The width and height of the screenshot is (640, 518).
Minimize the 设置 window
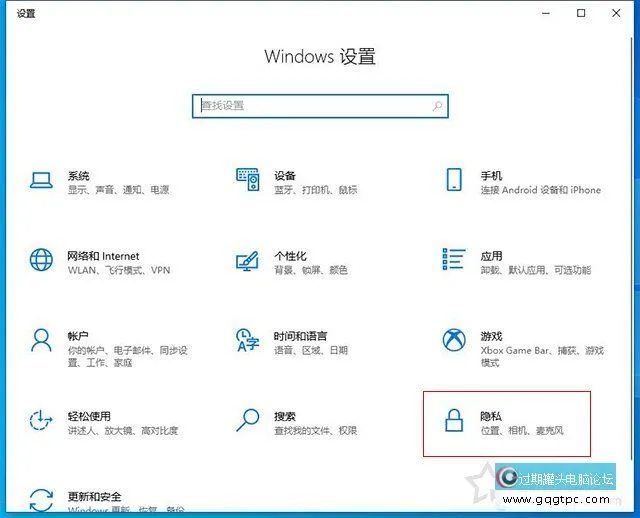546,13
